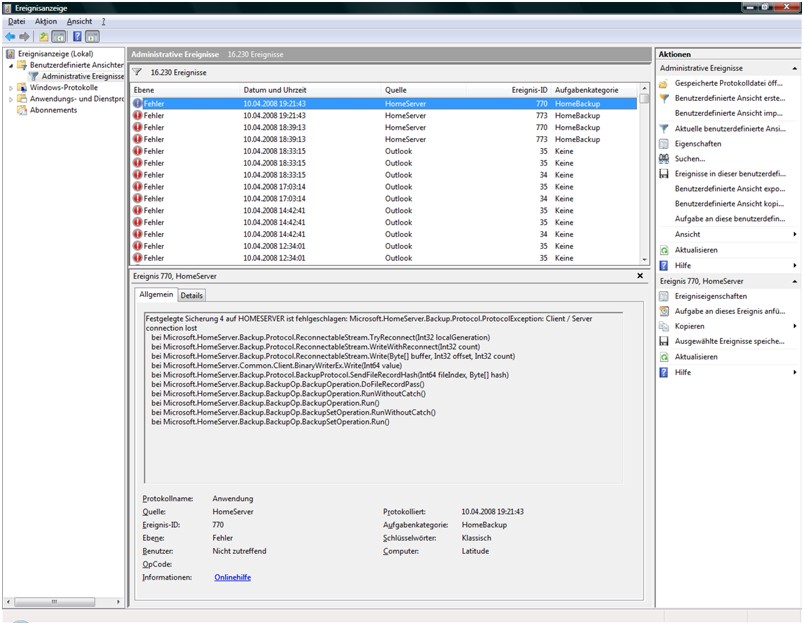The image size is (804, 625).
Task: Sort by the Ebene column header
Action: pyautogui.click(x=185, y=90)
